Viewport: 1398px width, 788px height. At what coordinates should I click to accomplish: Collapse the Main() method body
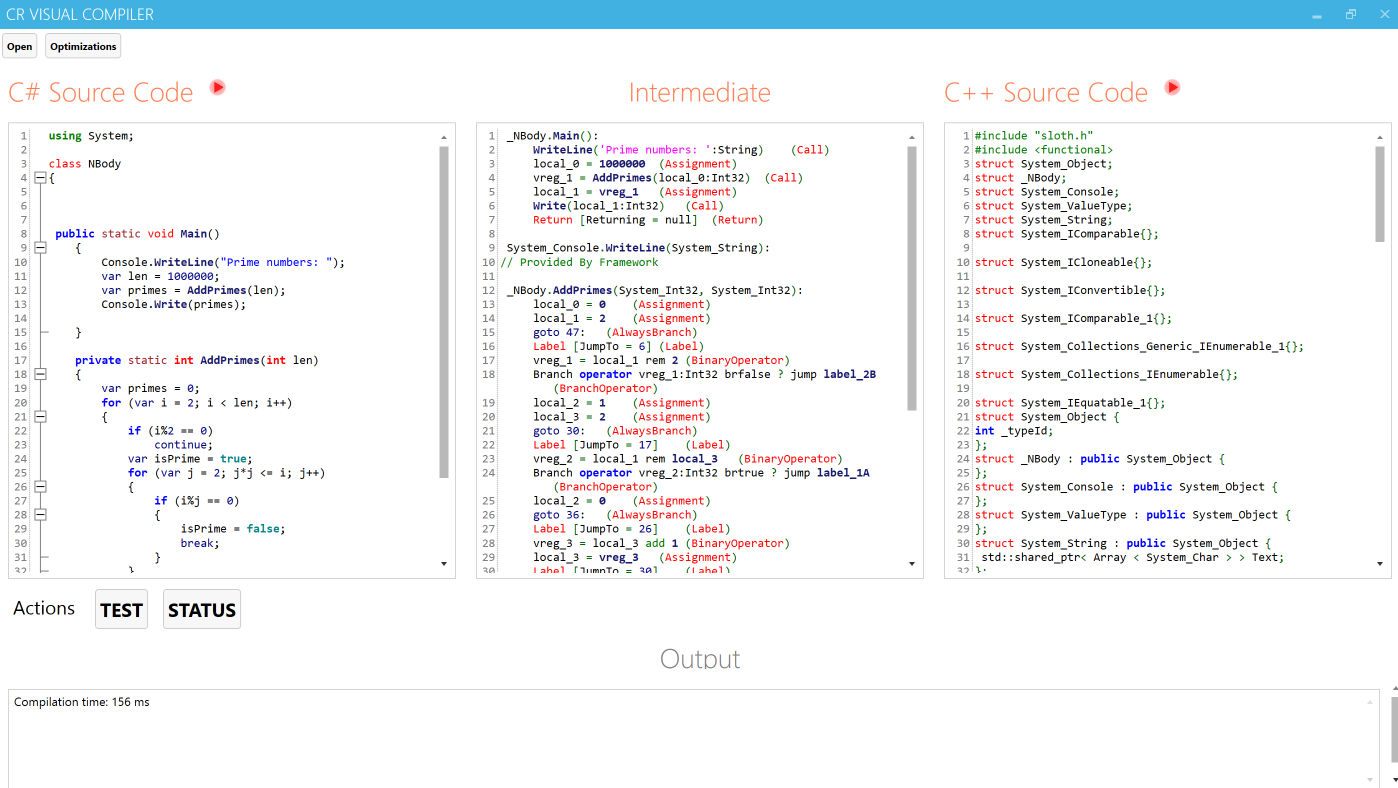coord(41,248)
